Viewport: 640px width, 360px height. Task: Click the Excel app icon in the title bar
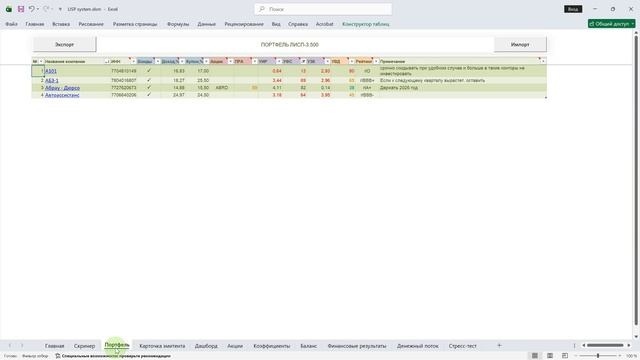coord(9,9)
